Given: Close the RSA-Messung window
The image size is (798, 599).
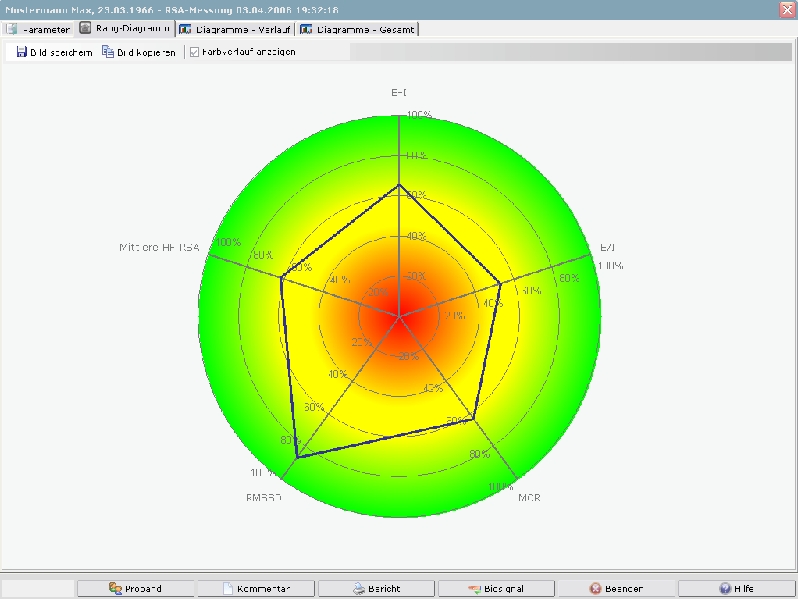Looking at the screenshot, I should [786, 8].
